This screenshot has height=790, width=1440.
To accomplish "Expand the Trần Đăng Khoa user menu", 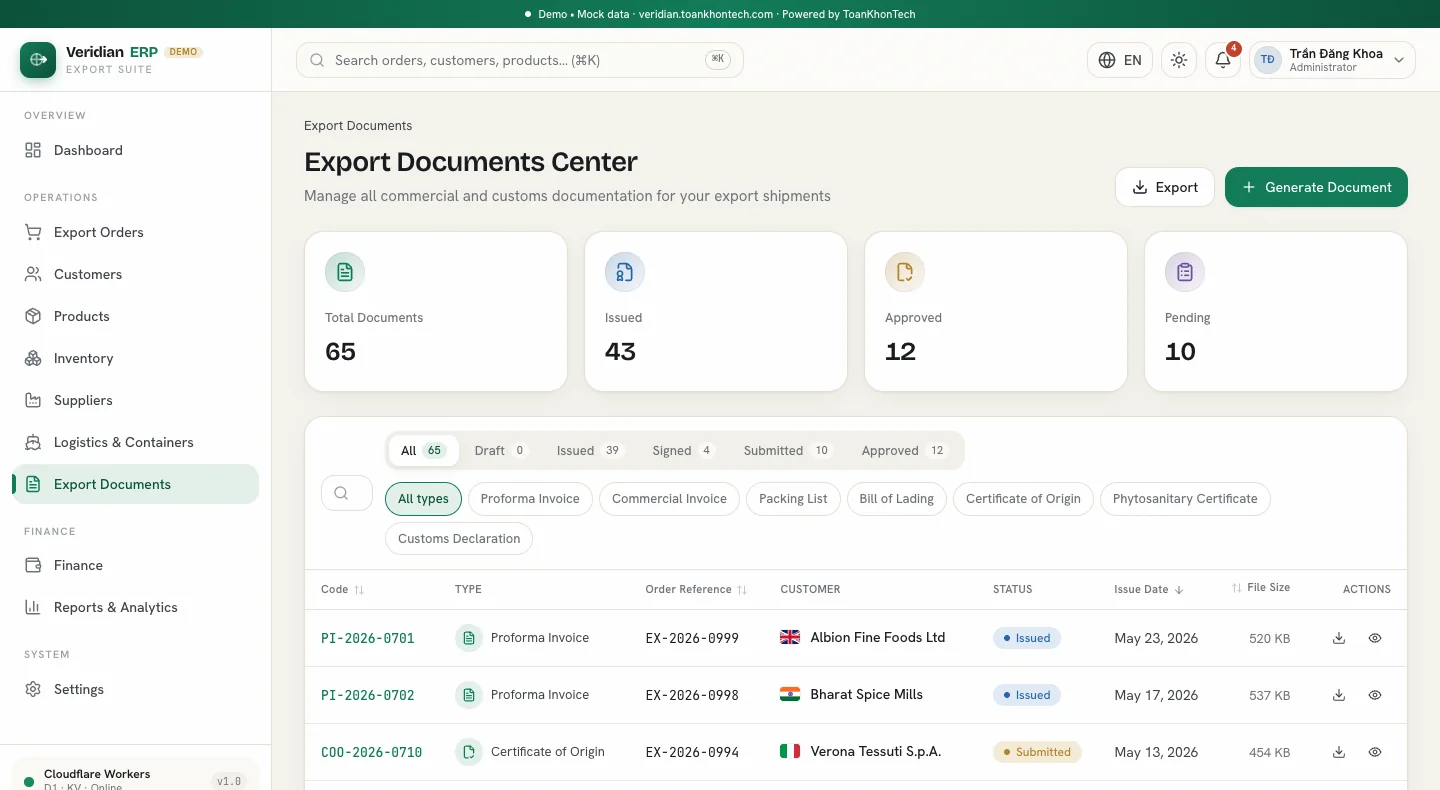I will click(1332, 60).
